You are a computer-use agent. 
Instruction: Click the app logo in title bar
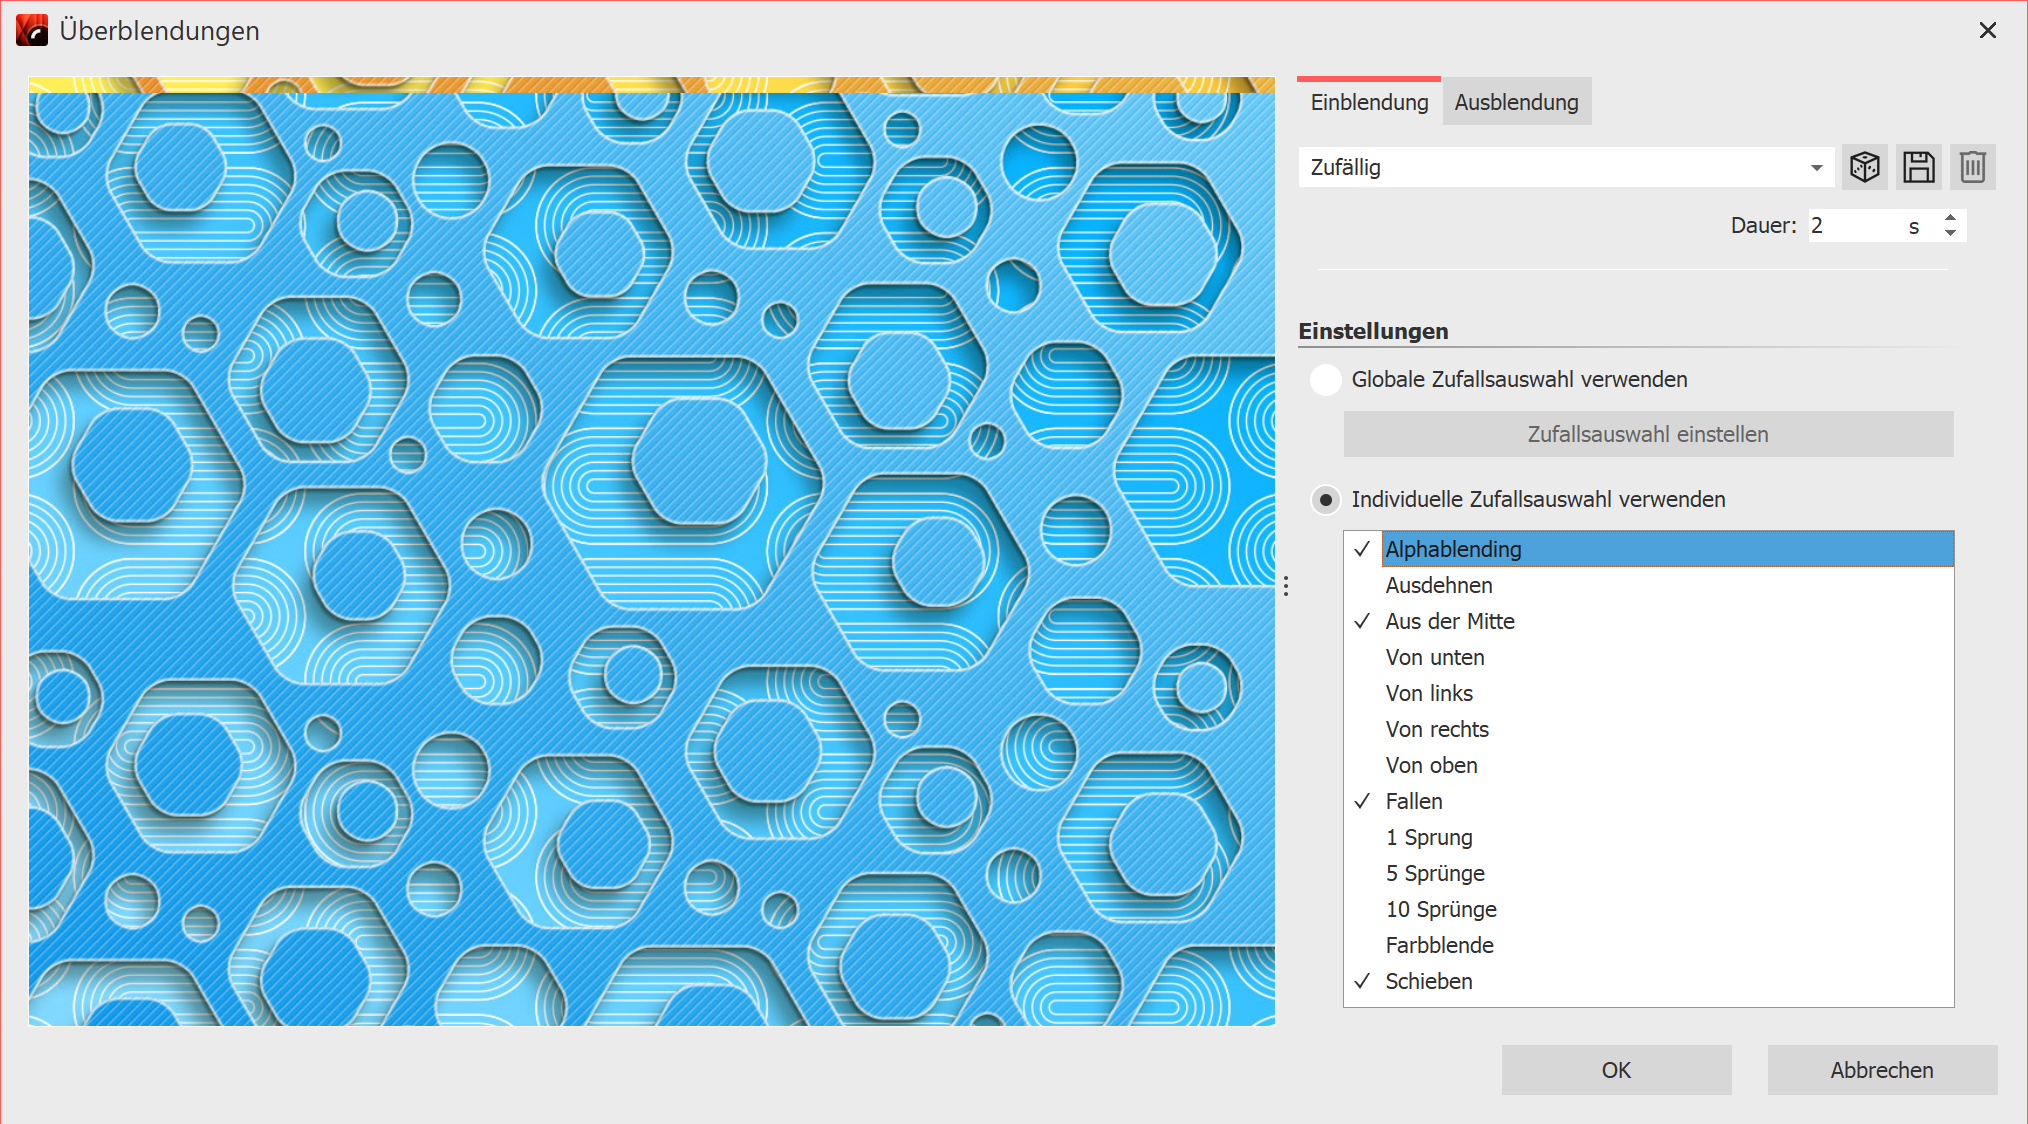pyautogui.click(x=32, y=30)
